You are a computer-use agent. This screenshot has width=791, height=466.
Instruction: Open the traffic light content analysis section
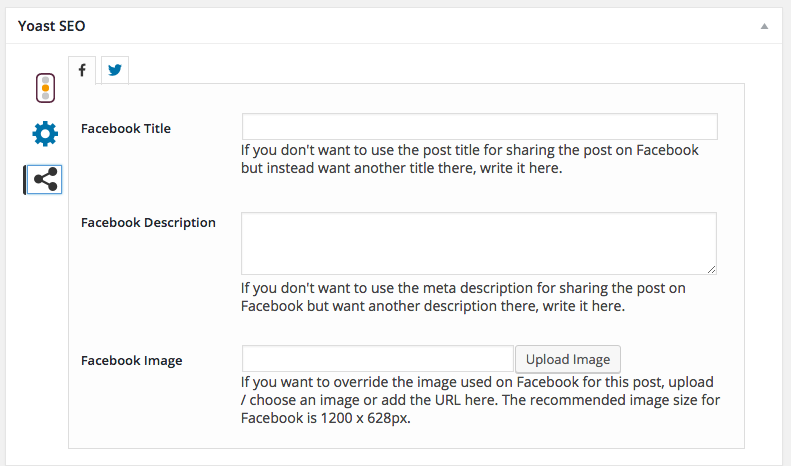click(x=45, y=88)
